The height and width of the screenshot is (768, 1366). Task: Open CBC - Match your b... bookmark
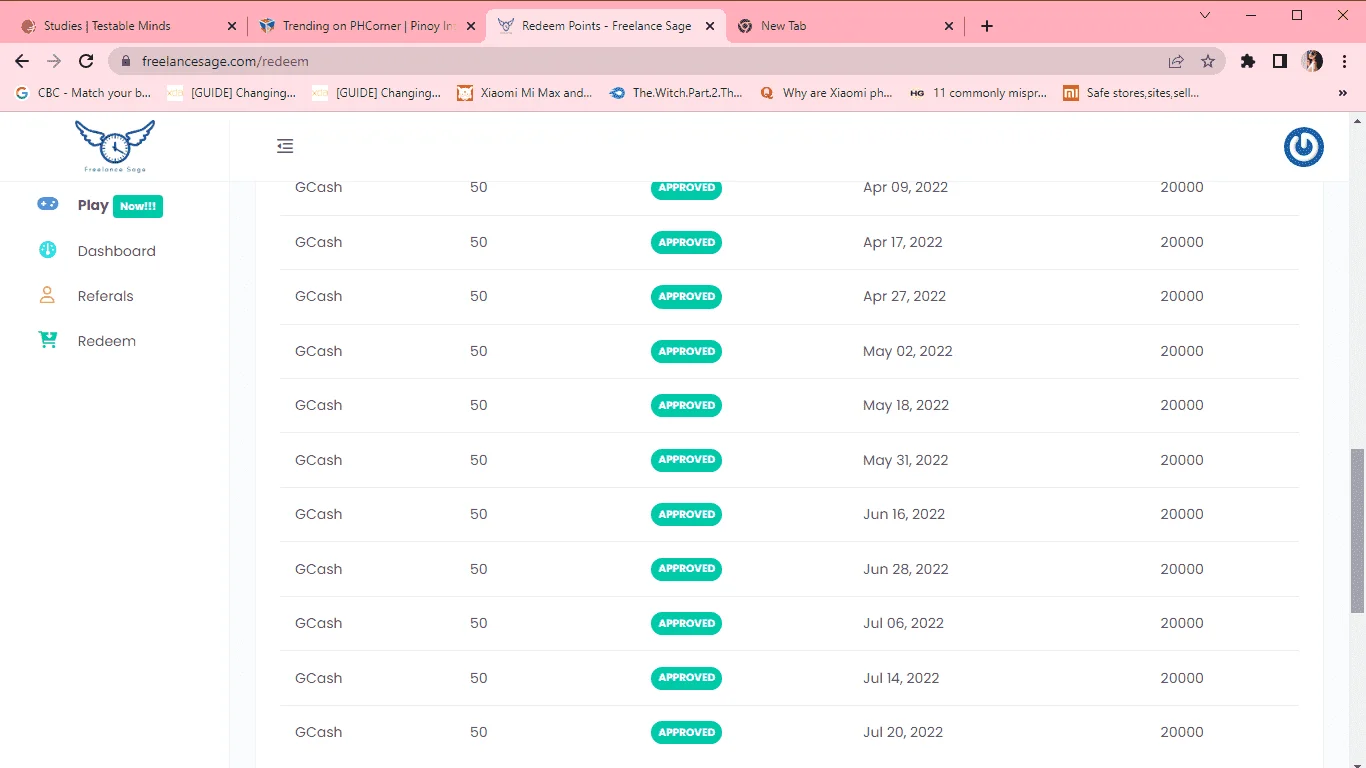tap(84, 93)
